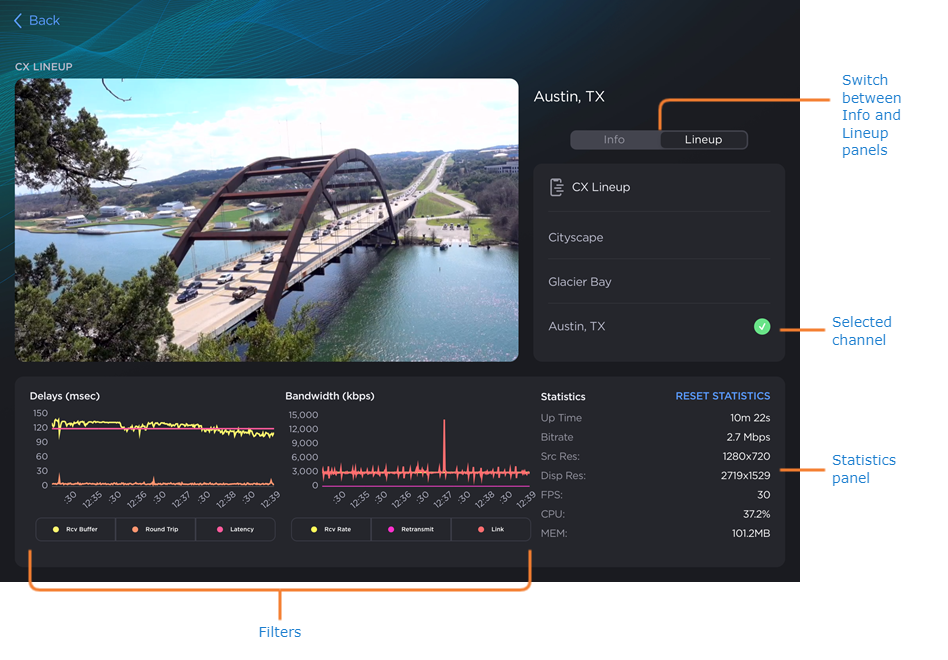Screen dimensions: 948x660
Task: Click the Back chevron icon
Action: (x=19, y=20)
